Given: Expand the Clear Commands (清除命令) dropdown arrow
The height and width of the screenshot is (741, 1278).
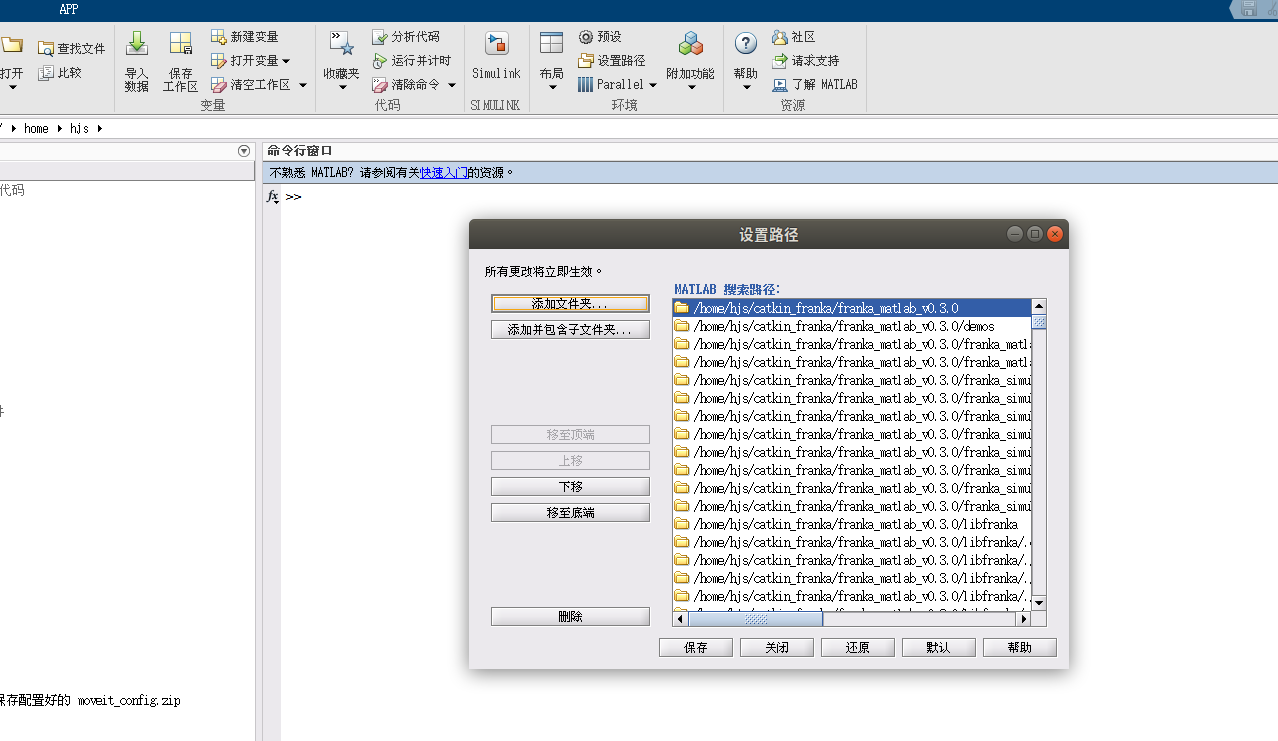Looking at the screenshot, I should coord(452,85).
